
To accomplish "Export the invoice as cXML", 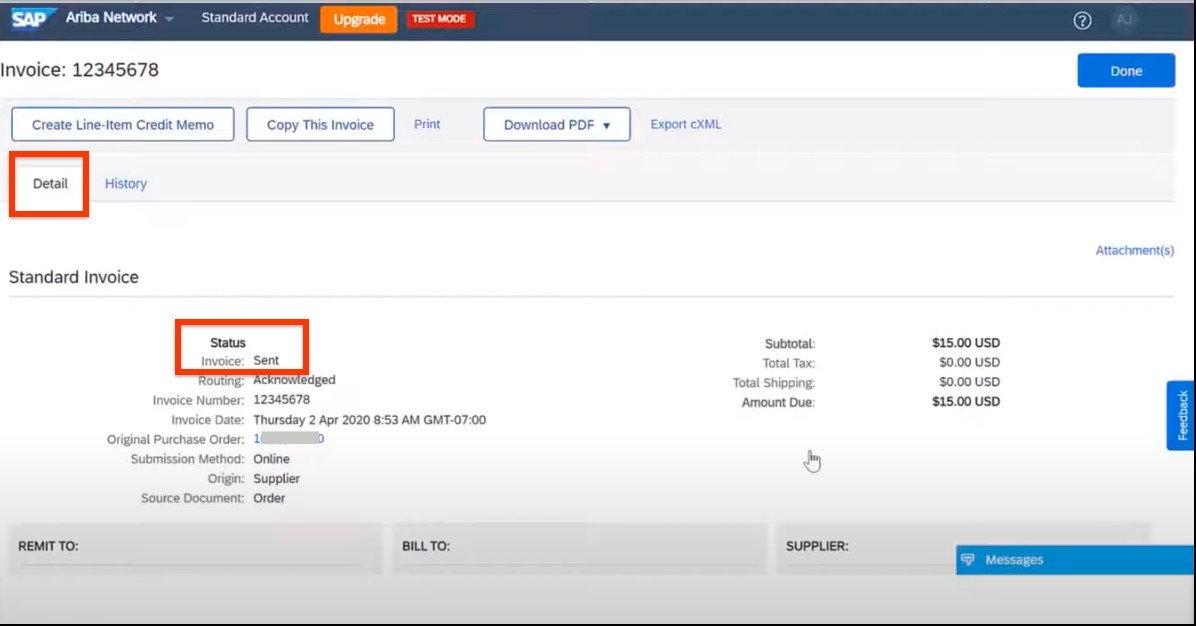I will (x=685, y=124).
